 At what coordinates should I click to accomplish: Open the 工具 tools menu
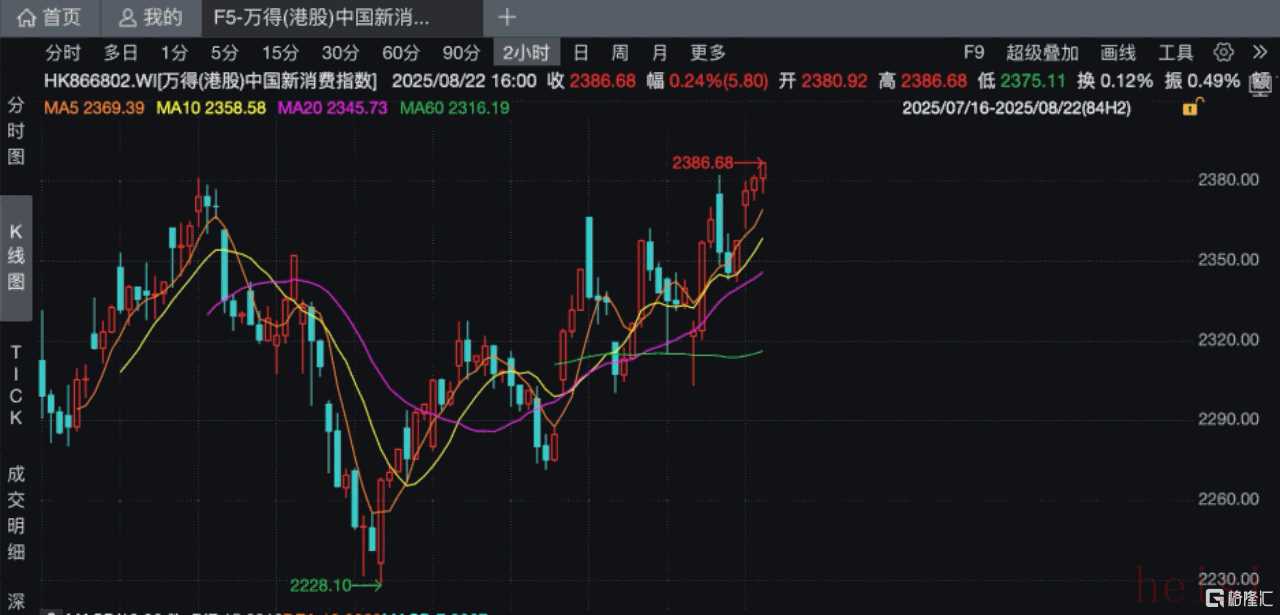point(1176,53)
